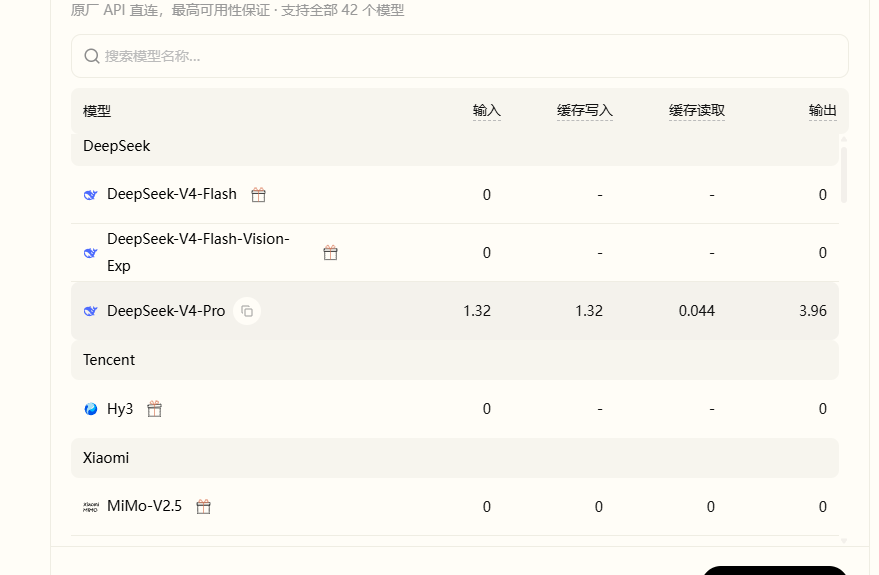Viewport: 879px width, 575px height.
Task: Click the 输入 column header
Action: pos(487,110)
